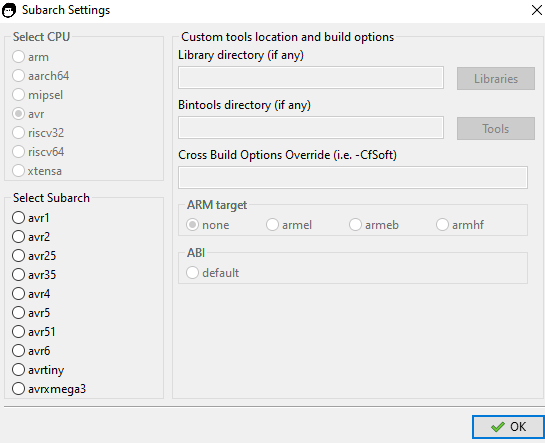The width and height of the screenshot is (545, 443).
Task: Click the Library directory input field
Action: click(311, 77)
